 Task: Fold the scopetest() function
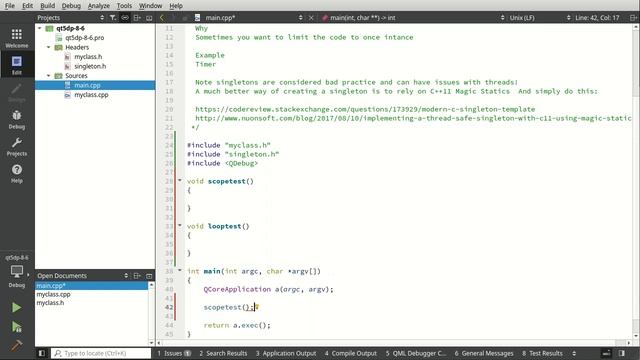180,180
